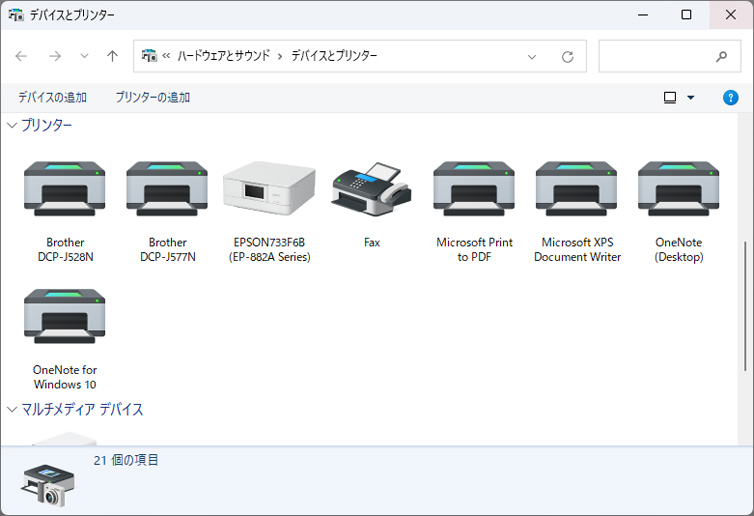Open the address bar history dropdown

coord(532,57)
